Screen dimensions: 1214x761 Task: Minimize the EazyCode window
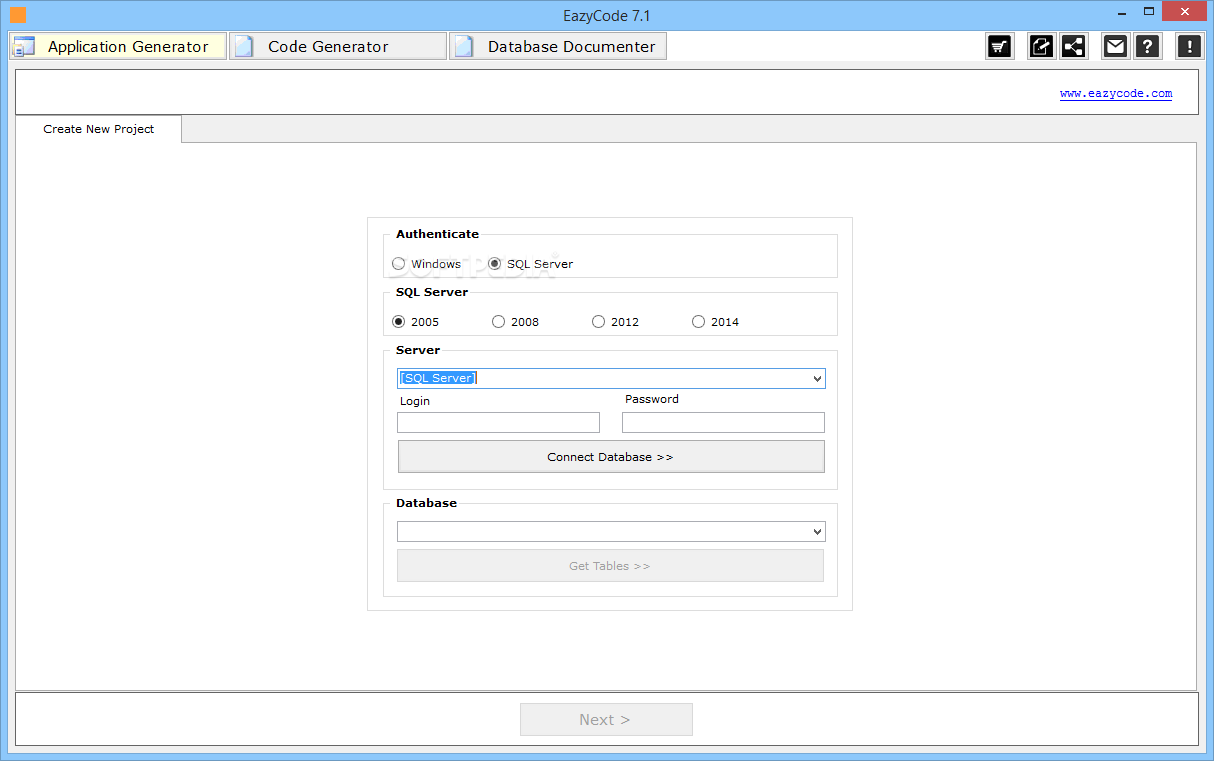coord(1120,12)
